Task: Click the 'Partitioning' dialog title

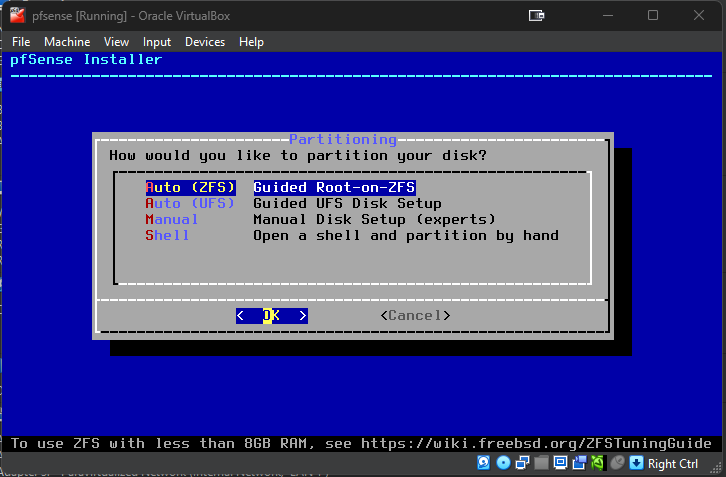Action: [x=343, y=139]
